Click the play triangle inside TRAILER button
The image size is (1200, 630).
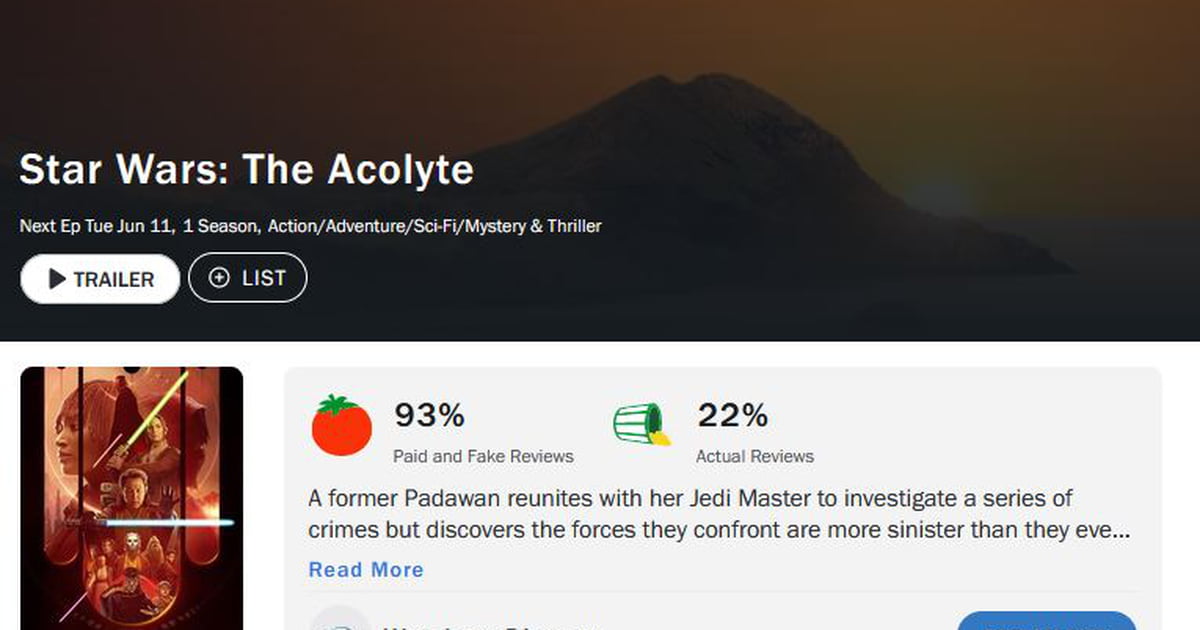point(57,279)
